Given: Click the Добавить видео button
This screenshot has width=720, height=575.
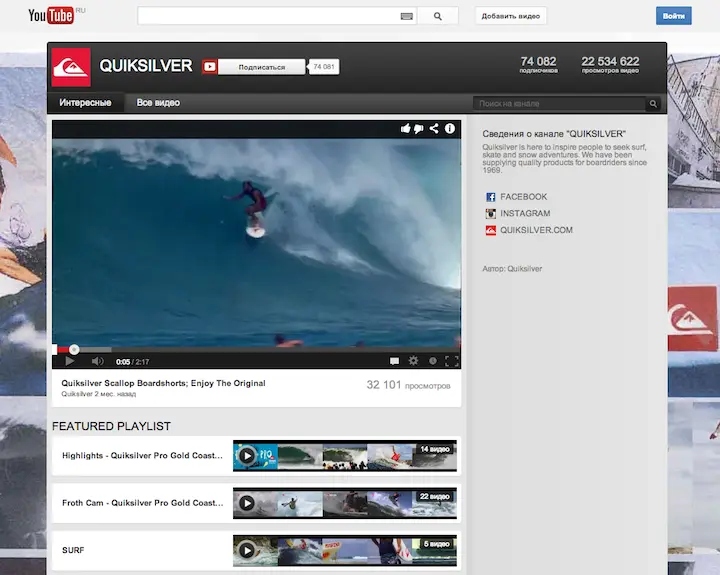Looking at the screenshot, I should 511,16.
